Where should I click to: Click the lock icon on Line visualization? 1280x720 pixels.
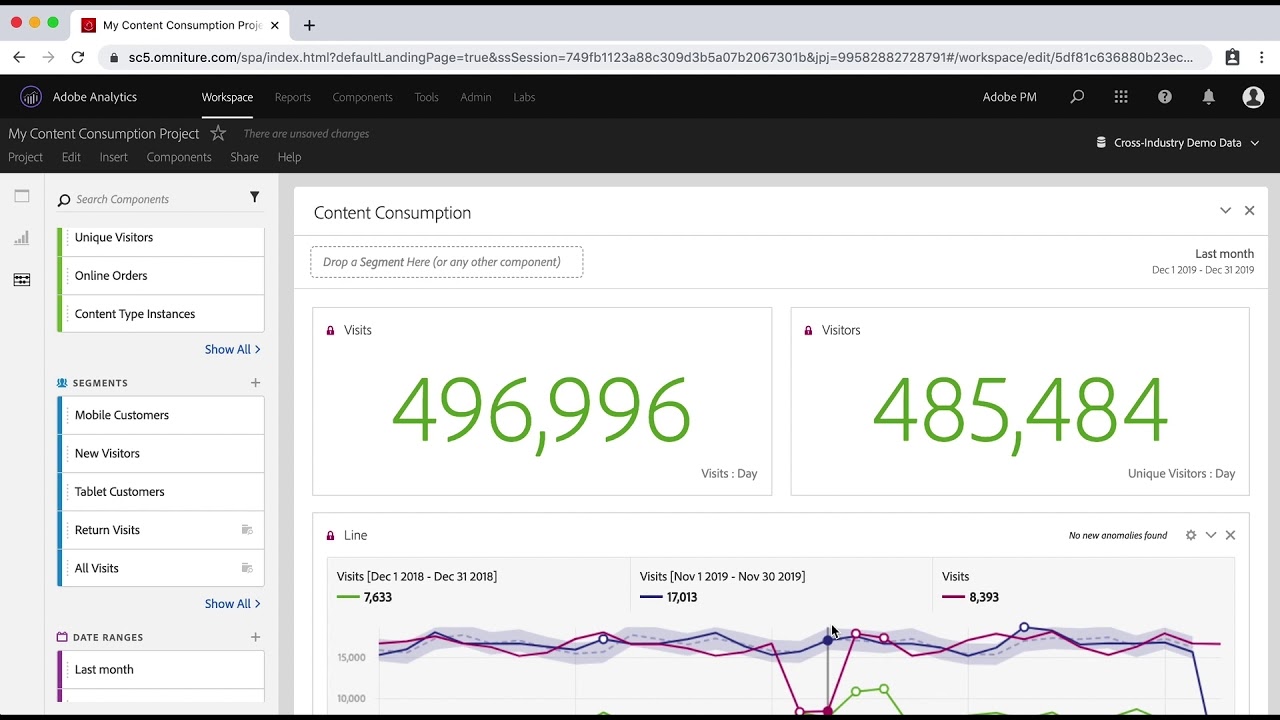[x=331, y=535]
